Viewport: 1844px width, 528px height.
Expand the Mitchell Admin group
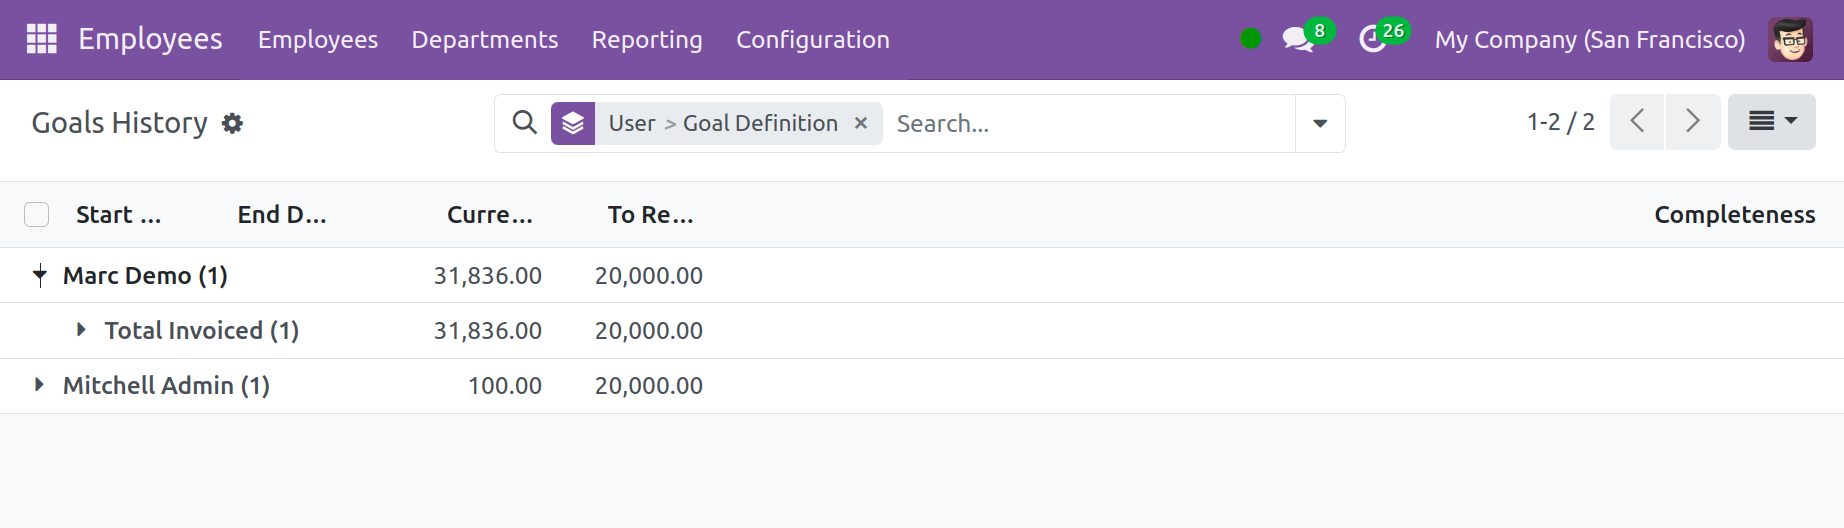(x=39, y=385)
